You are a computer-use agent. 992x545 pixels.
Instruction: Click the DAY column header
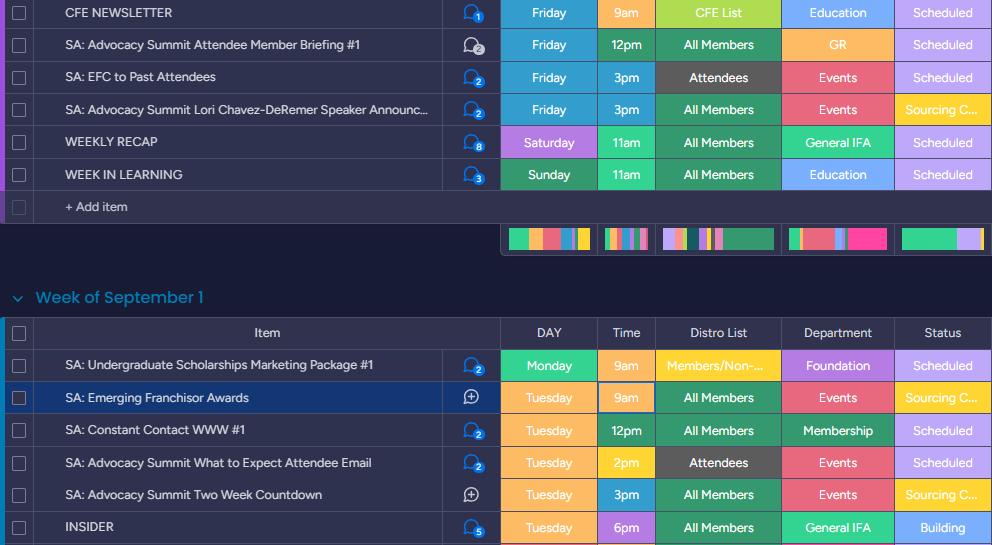(549, 333)
